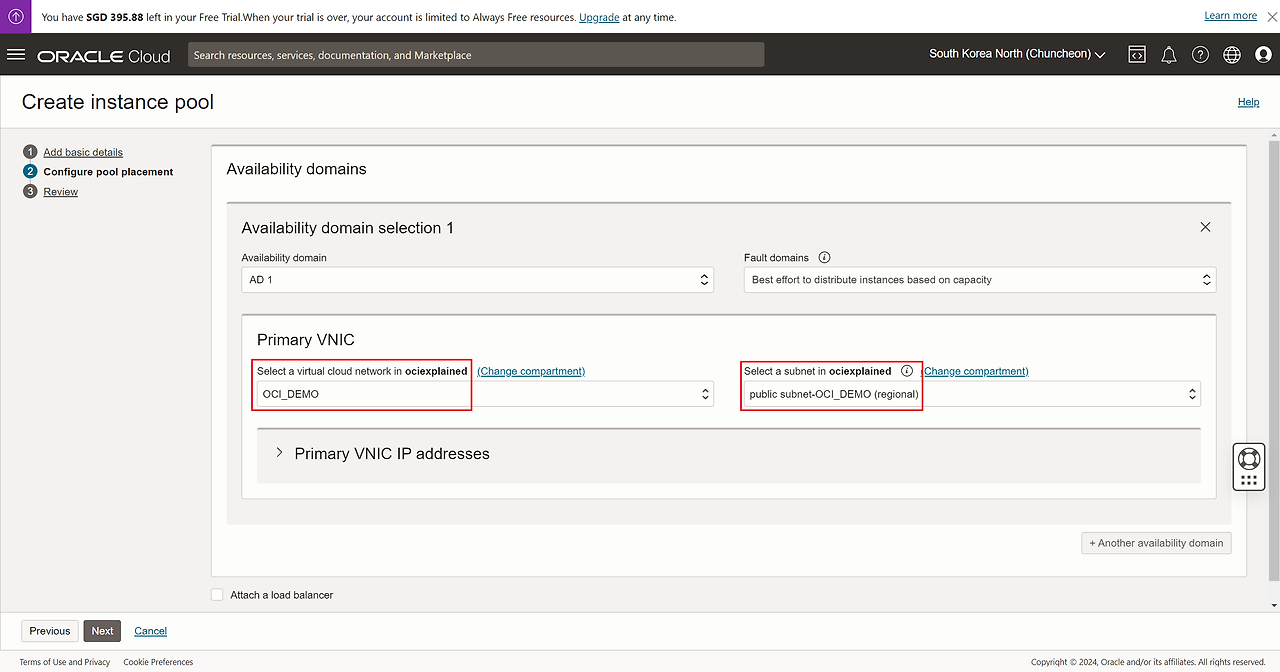Viewport: 1280px width, 672px height.
Task: Close Availability domain selection 1
Action: [x=1205, y=227]
